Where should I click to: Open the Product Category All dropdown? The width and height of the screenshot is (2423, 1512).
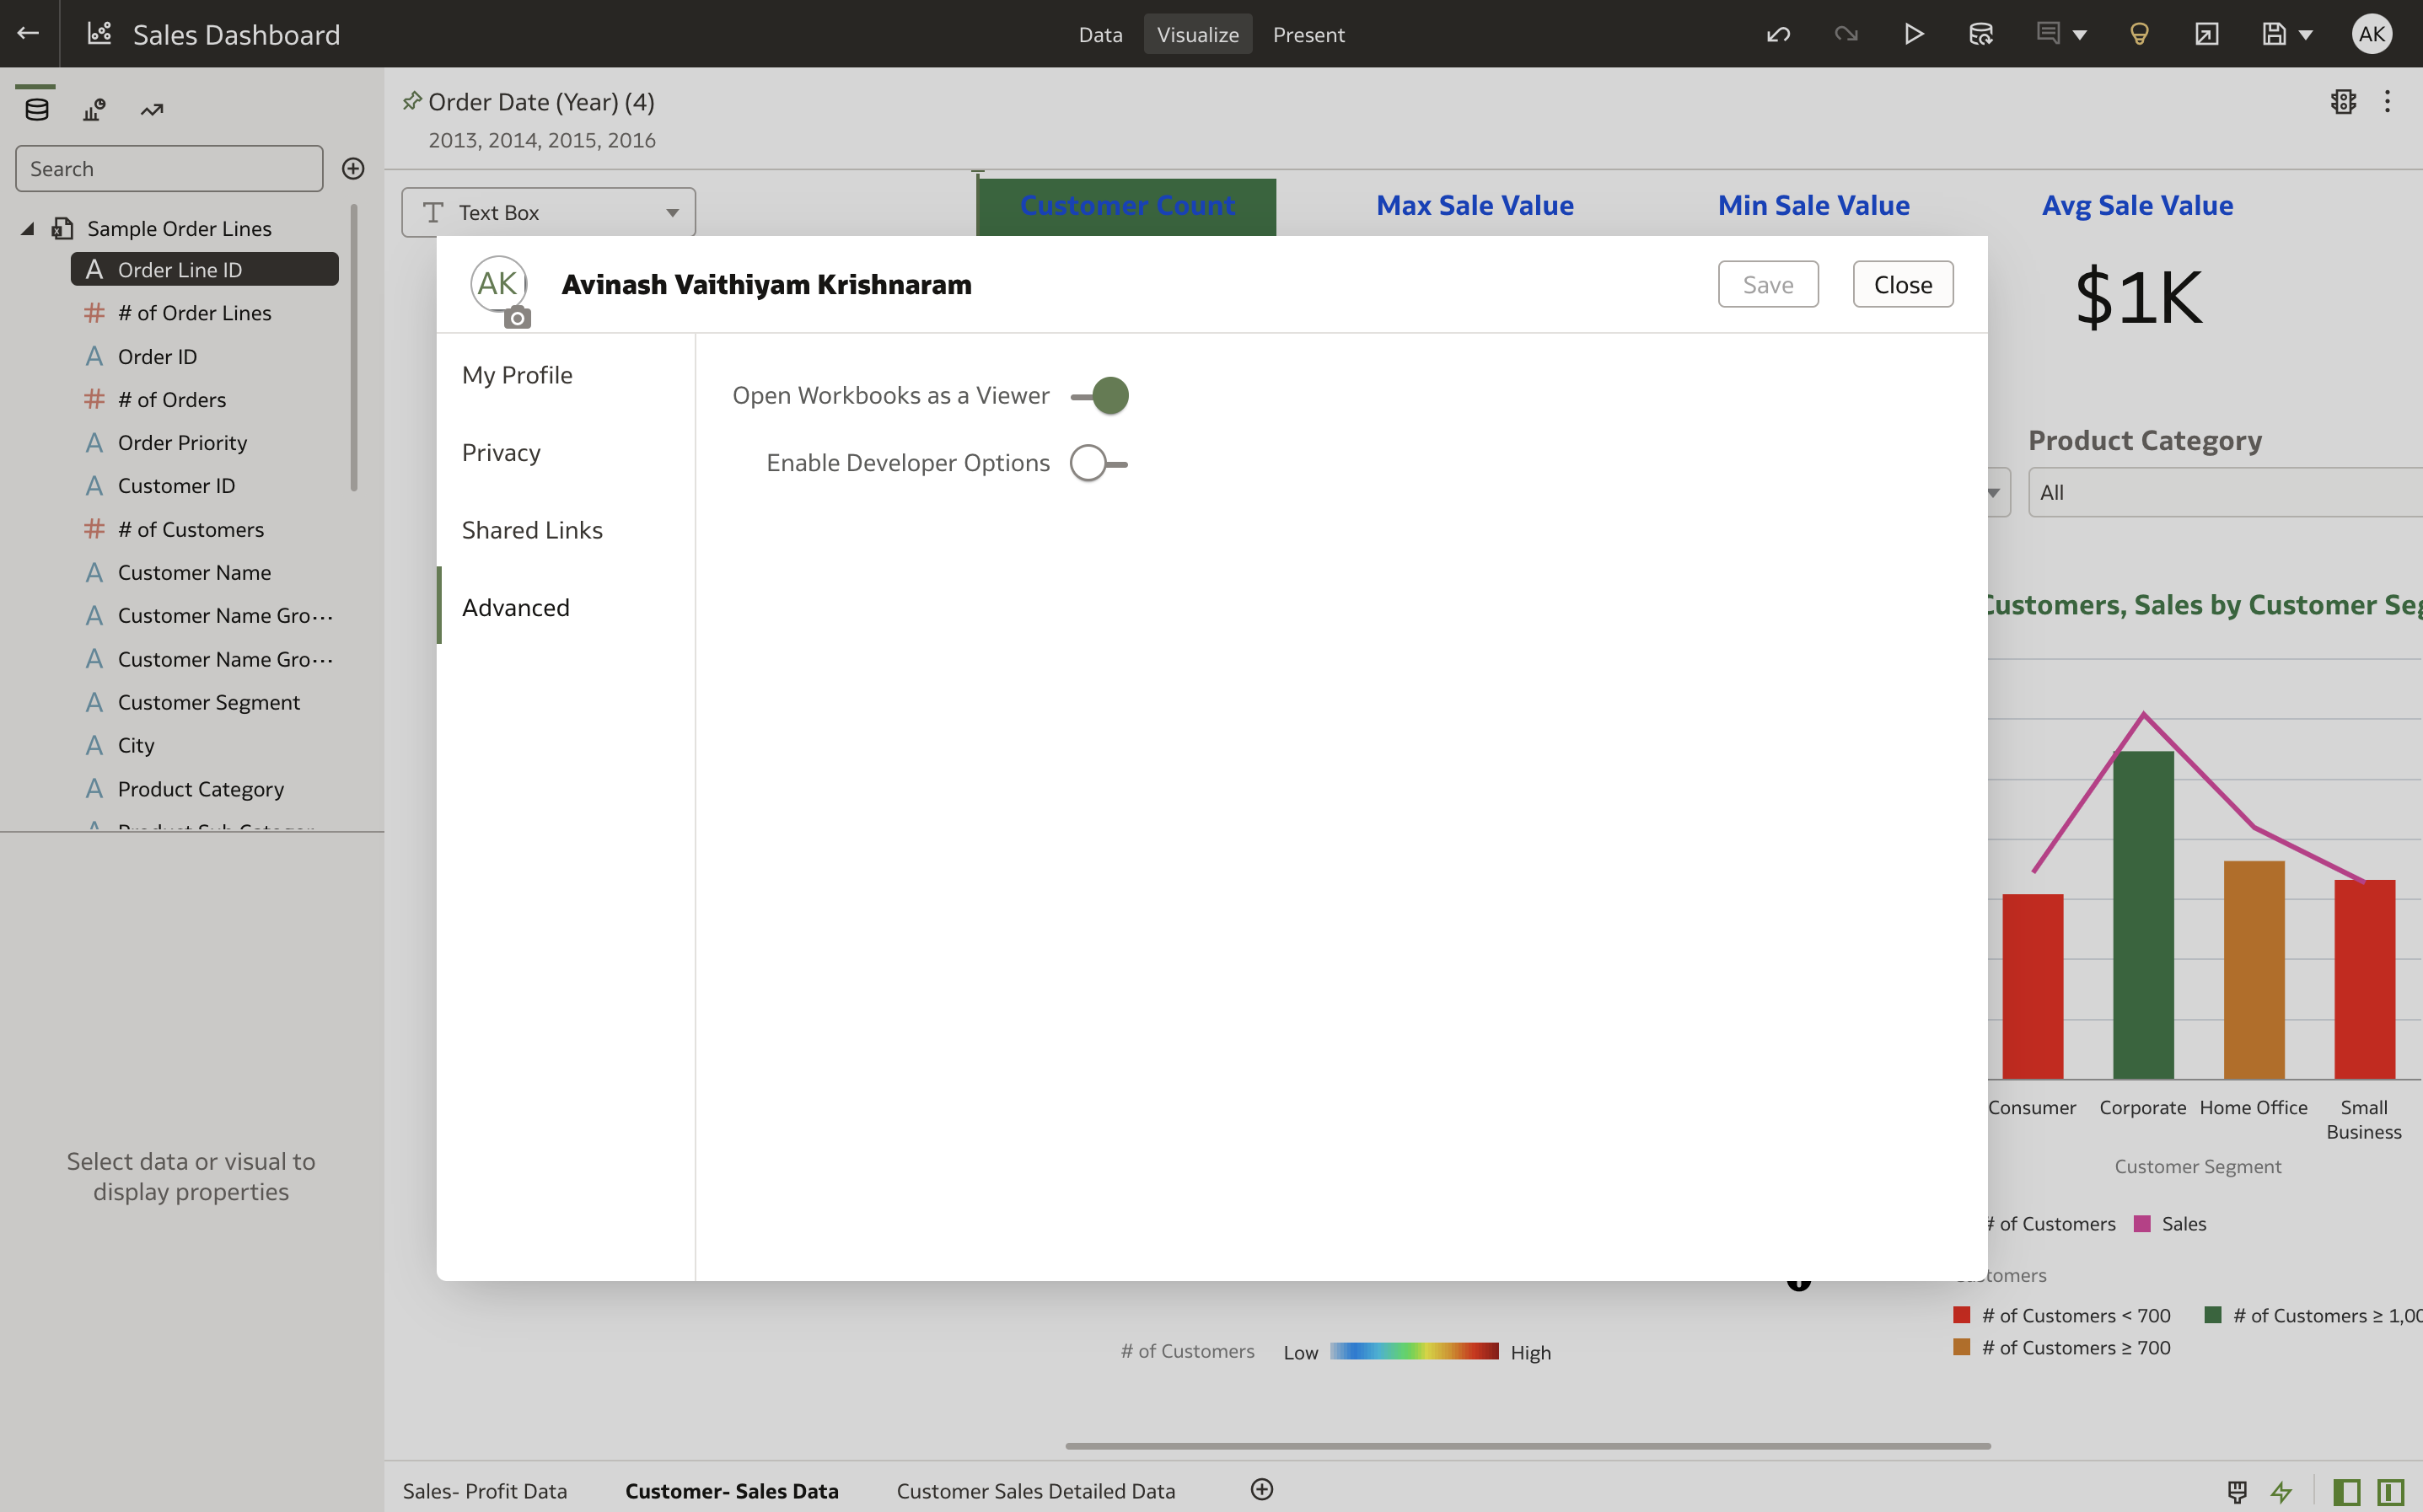pyautogui.click(x=2223, y=491)
